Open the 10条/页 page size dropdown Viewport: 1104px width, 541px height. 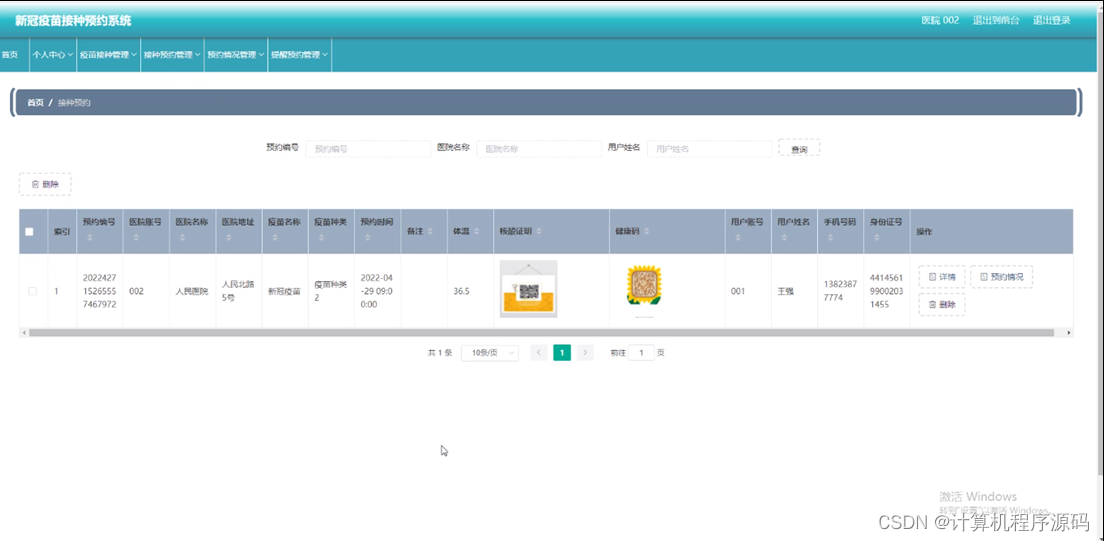[x=490, y=353]
